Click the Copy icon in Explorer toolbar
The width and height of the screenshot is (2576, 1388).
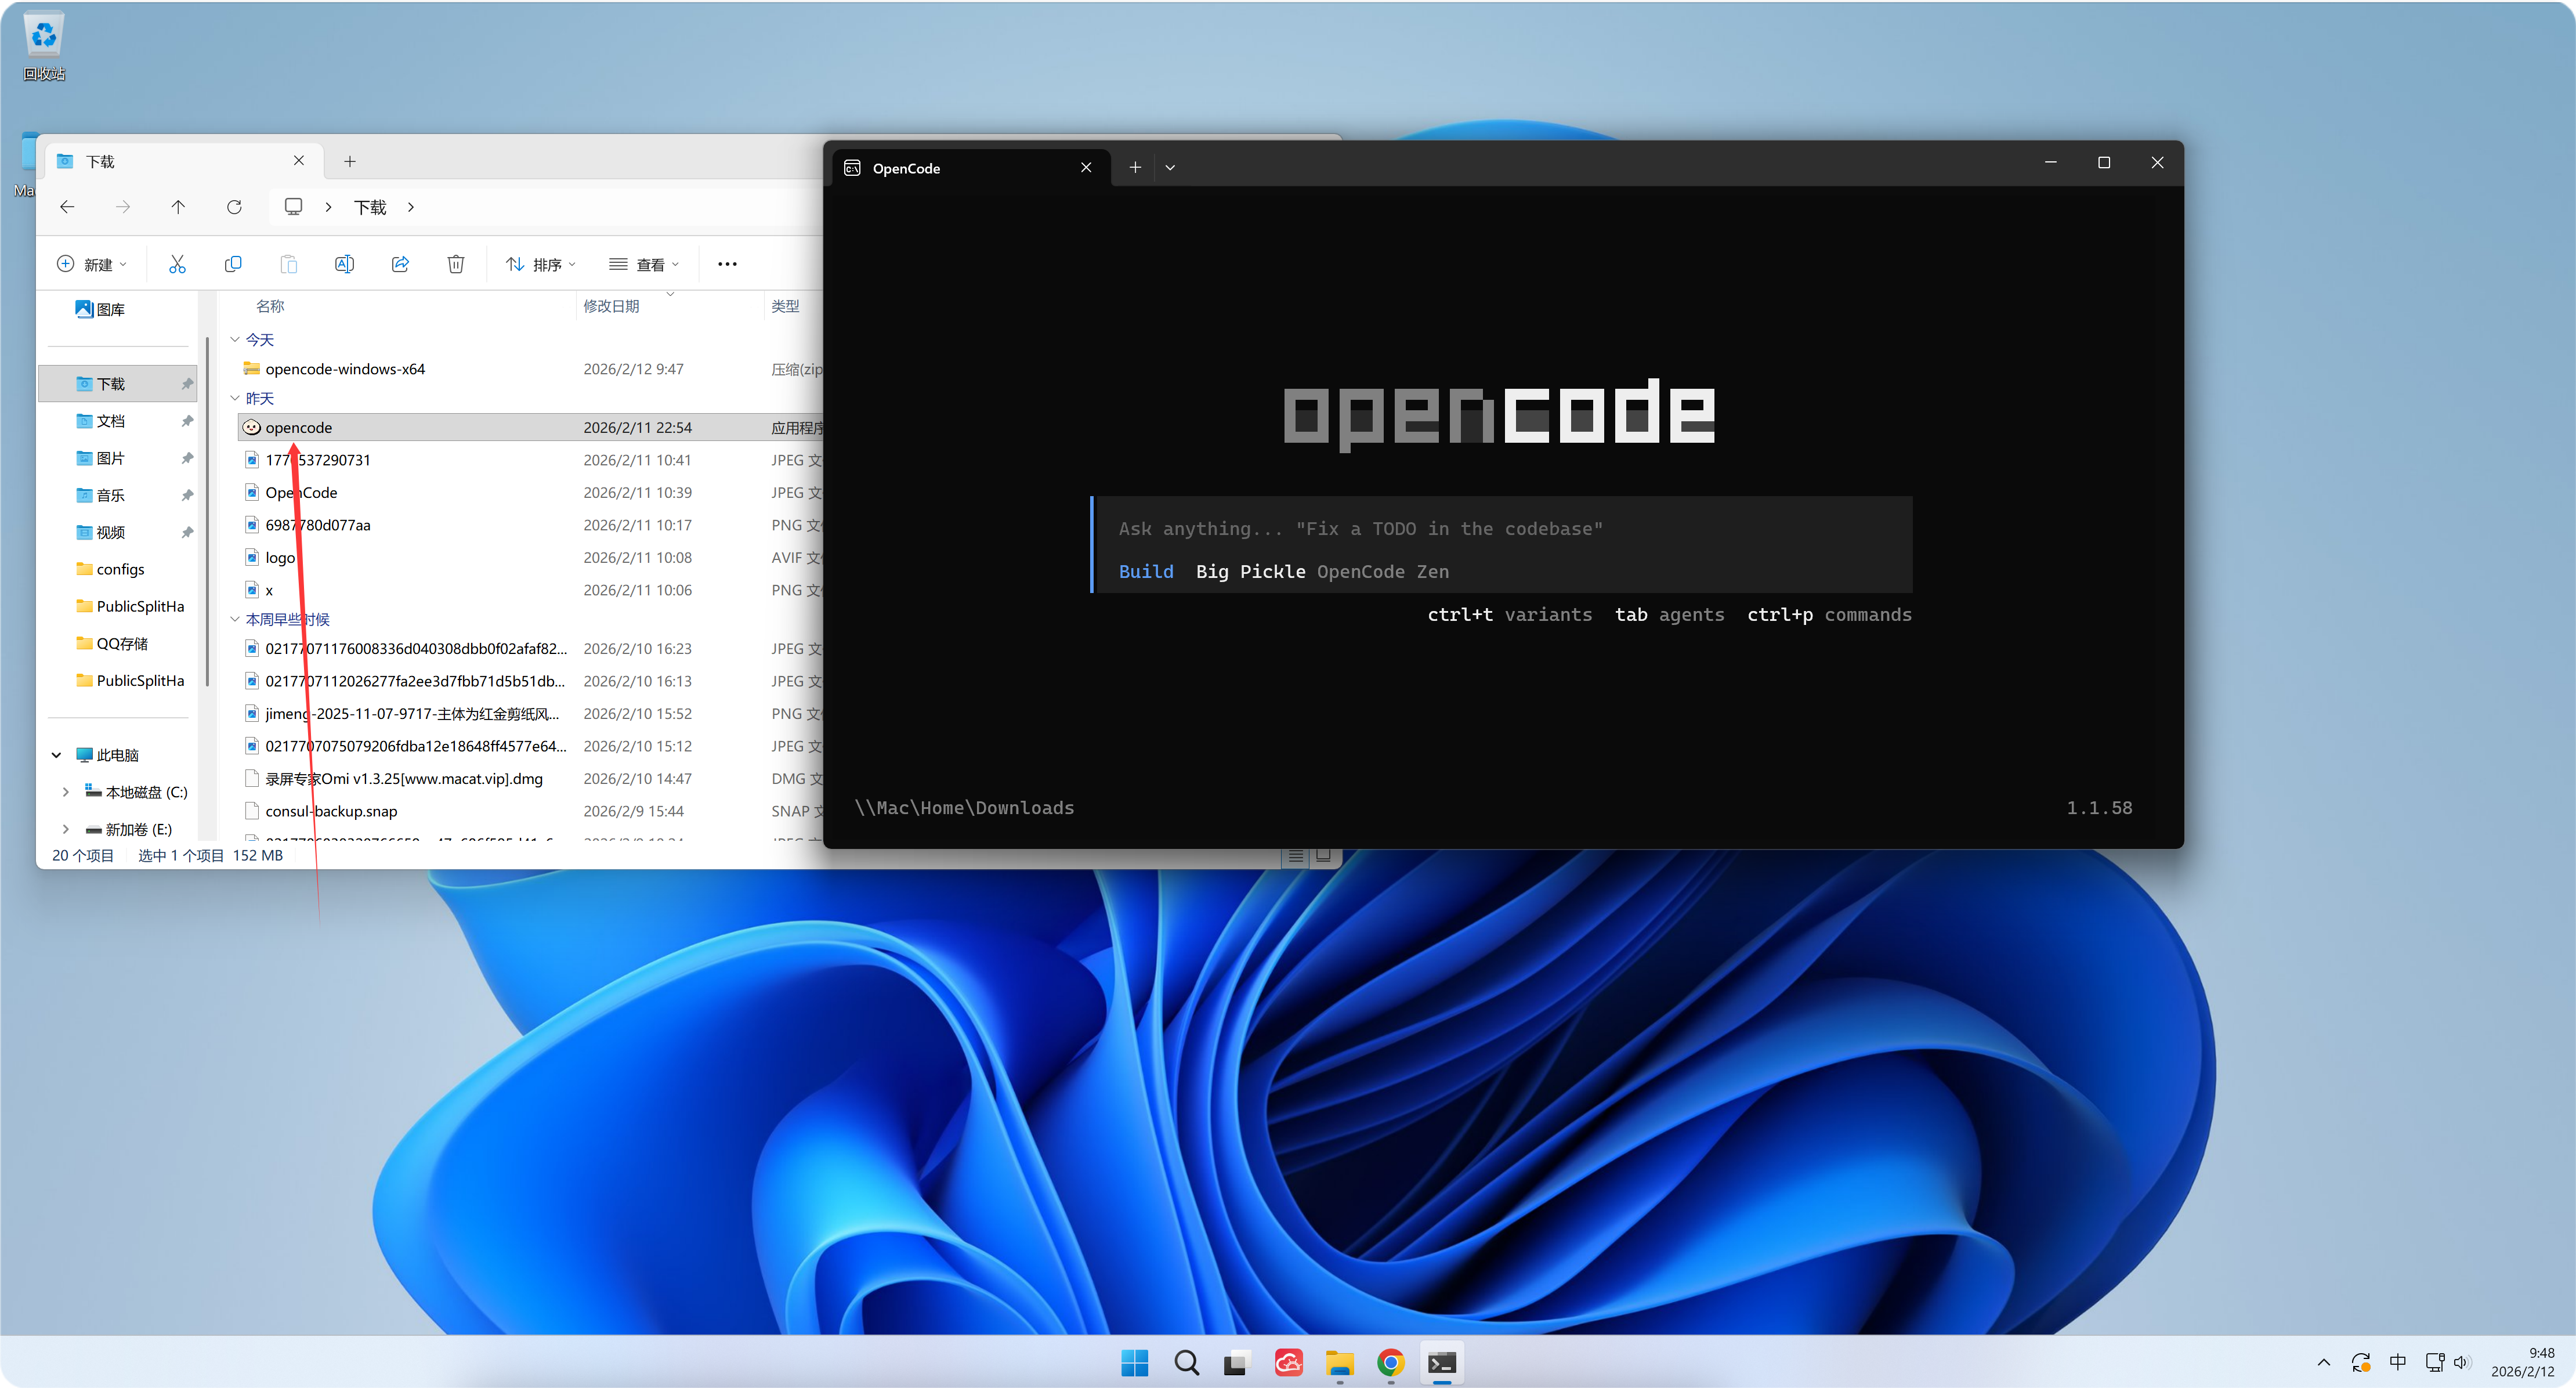(x=233, y=264)
